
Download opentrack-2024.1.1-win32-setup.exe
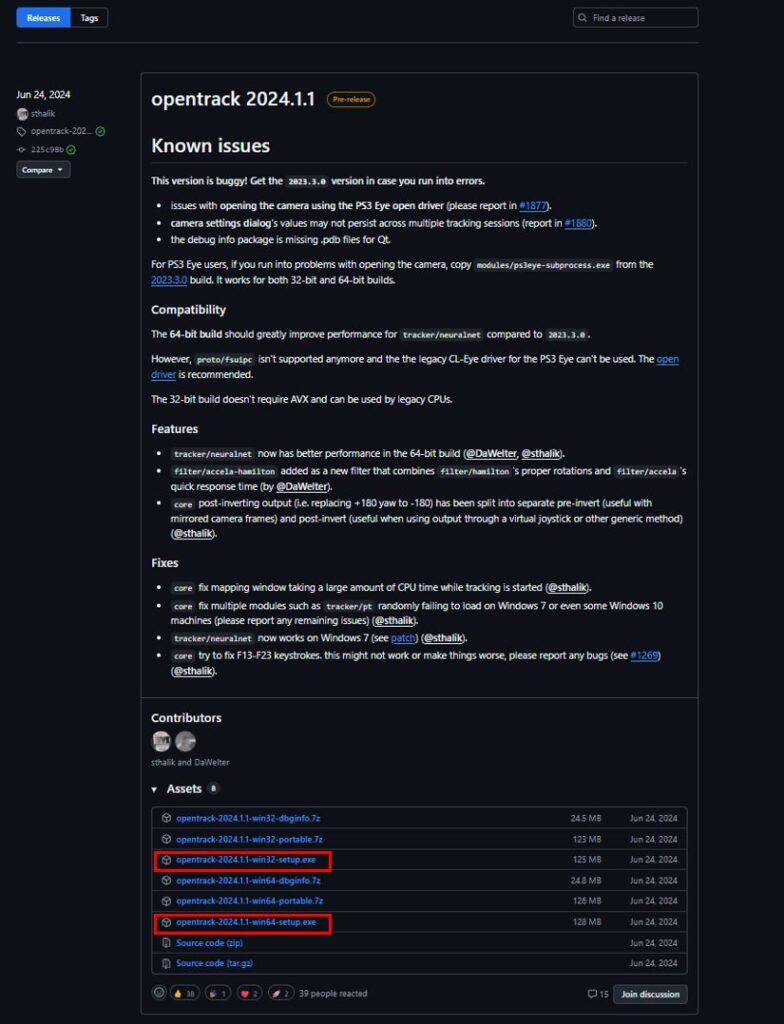(x=245, y=859)
